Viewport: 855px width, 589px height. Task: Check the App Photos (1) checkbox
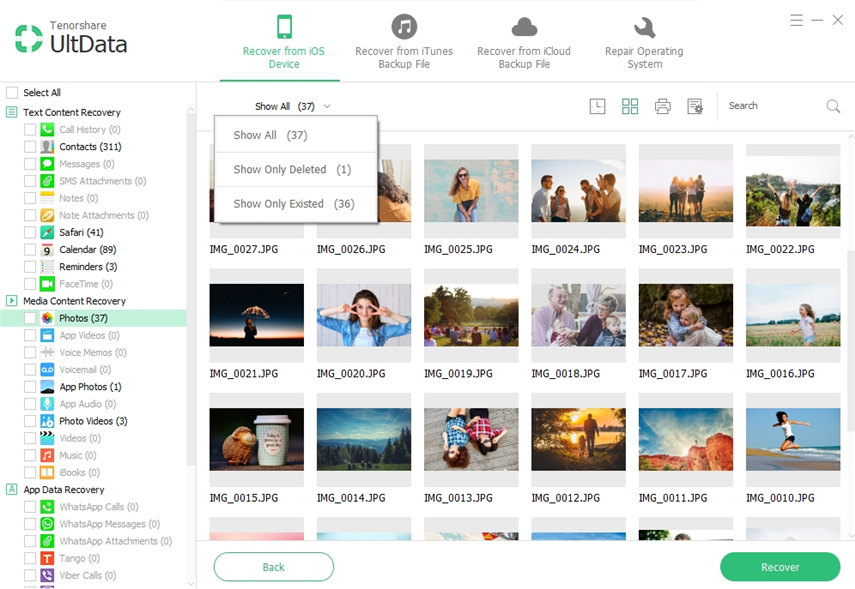[x=30, y=387]
